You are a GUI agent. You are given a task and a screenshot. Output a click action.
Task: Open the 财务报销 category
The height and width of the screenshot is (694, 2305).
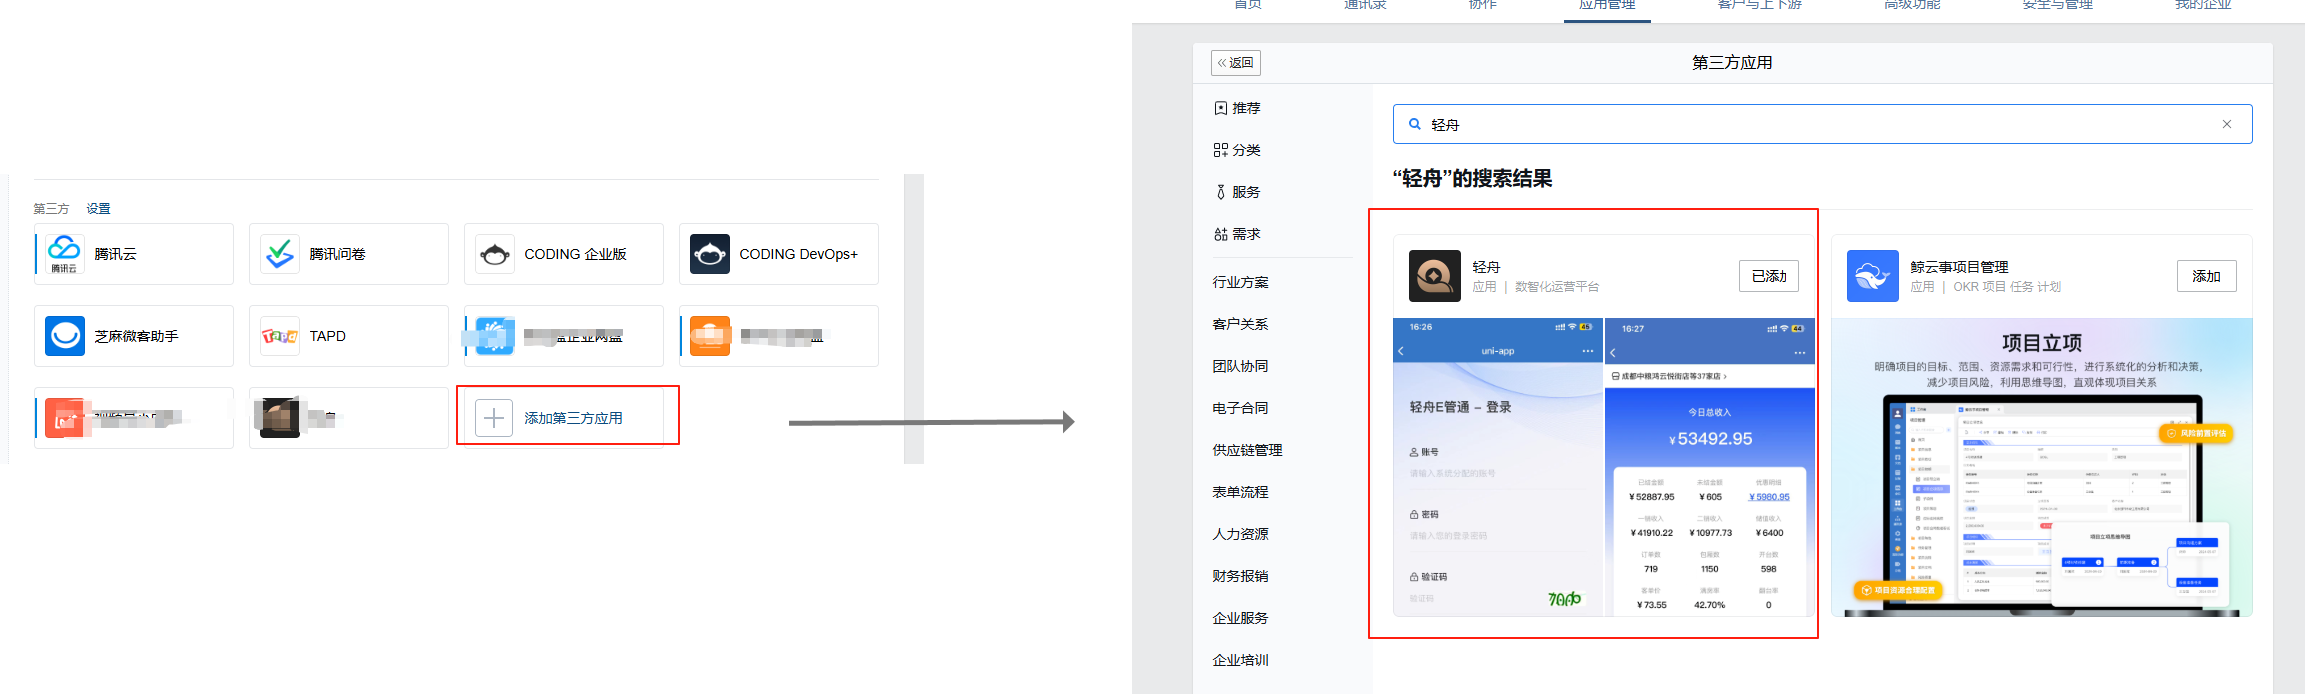[1241, 576]
